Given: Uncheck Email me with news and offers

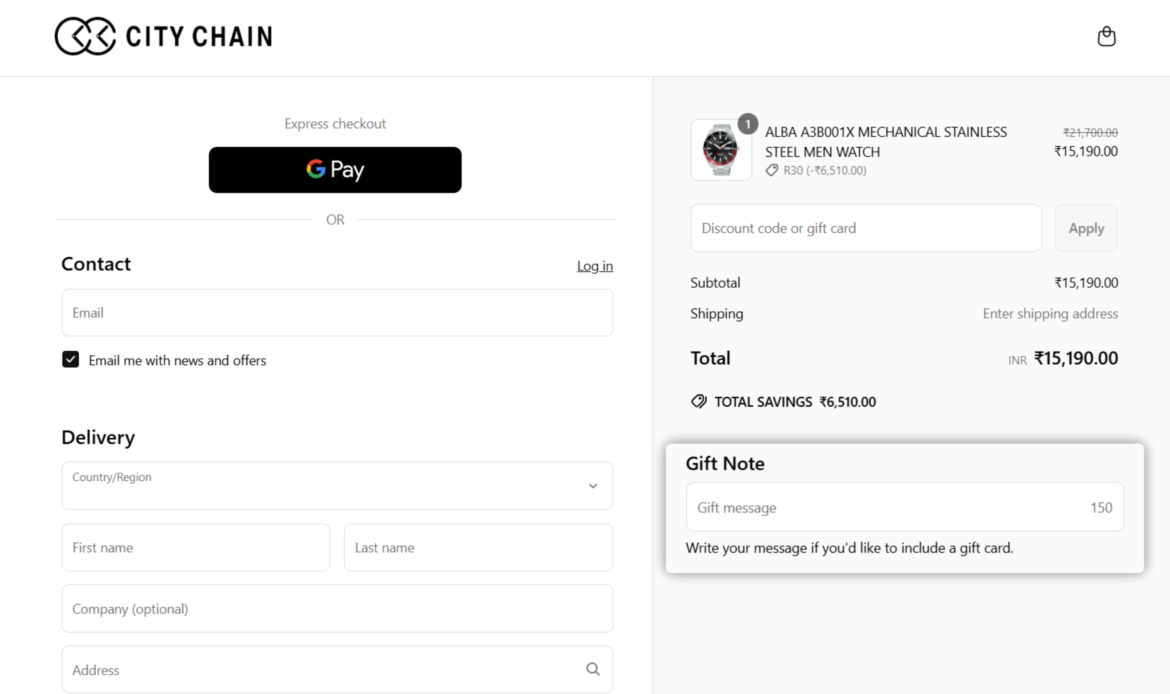Looking at the screenshot, I should [x=70, y=360].
